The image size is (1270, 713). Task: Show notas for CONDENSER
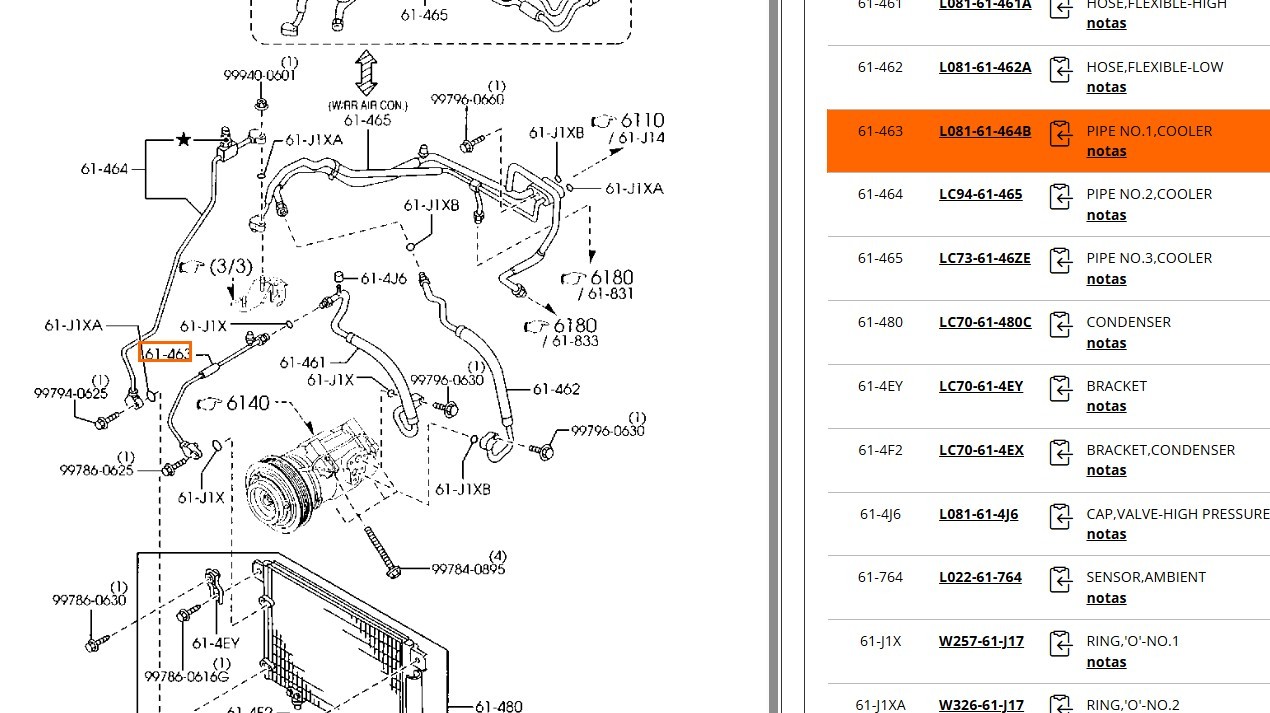click(x=1106, y=343)
